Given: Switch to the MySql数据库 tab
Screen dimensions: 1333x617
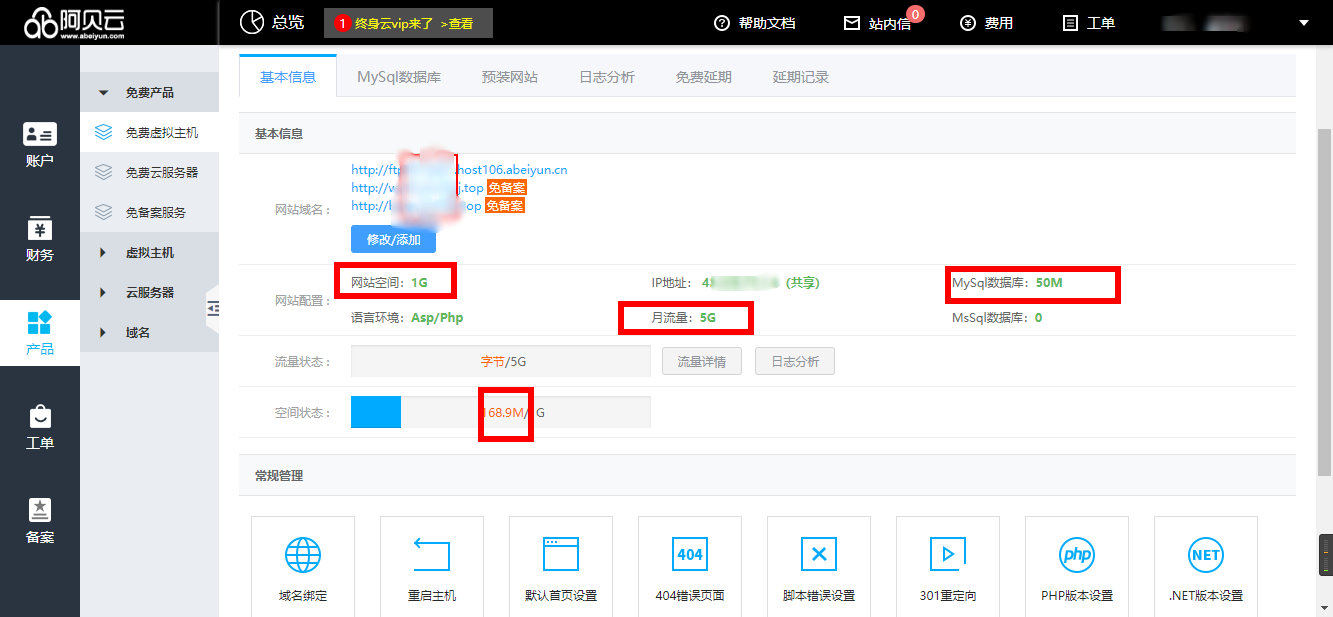Looking at the screenshot, I should (399, 76).
